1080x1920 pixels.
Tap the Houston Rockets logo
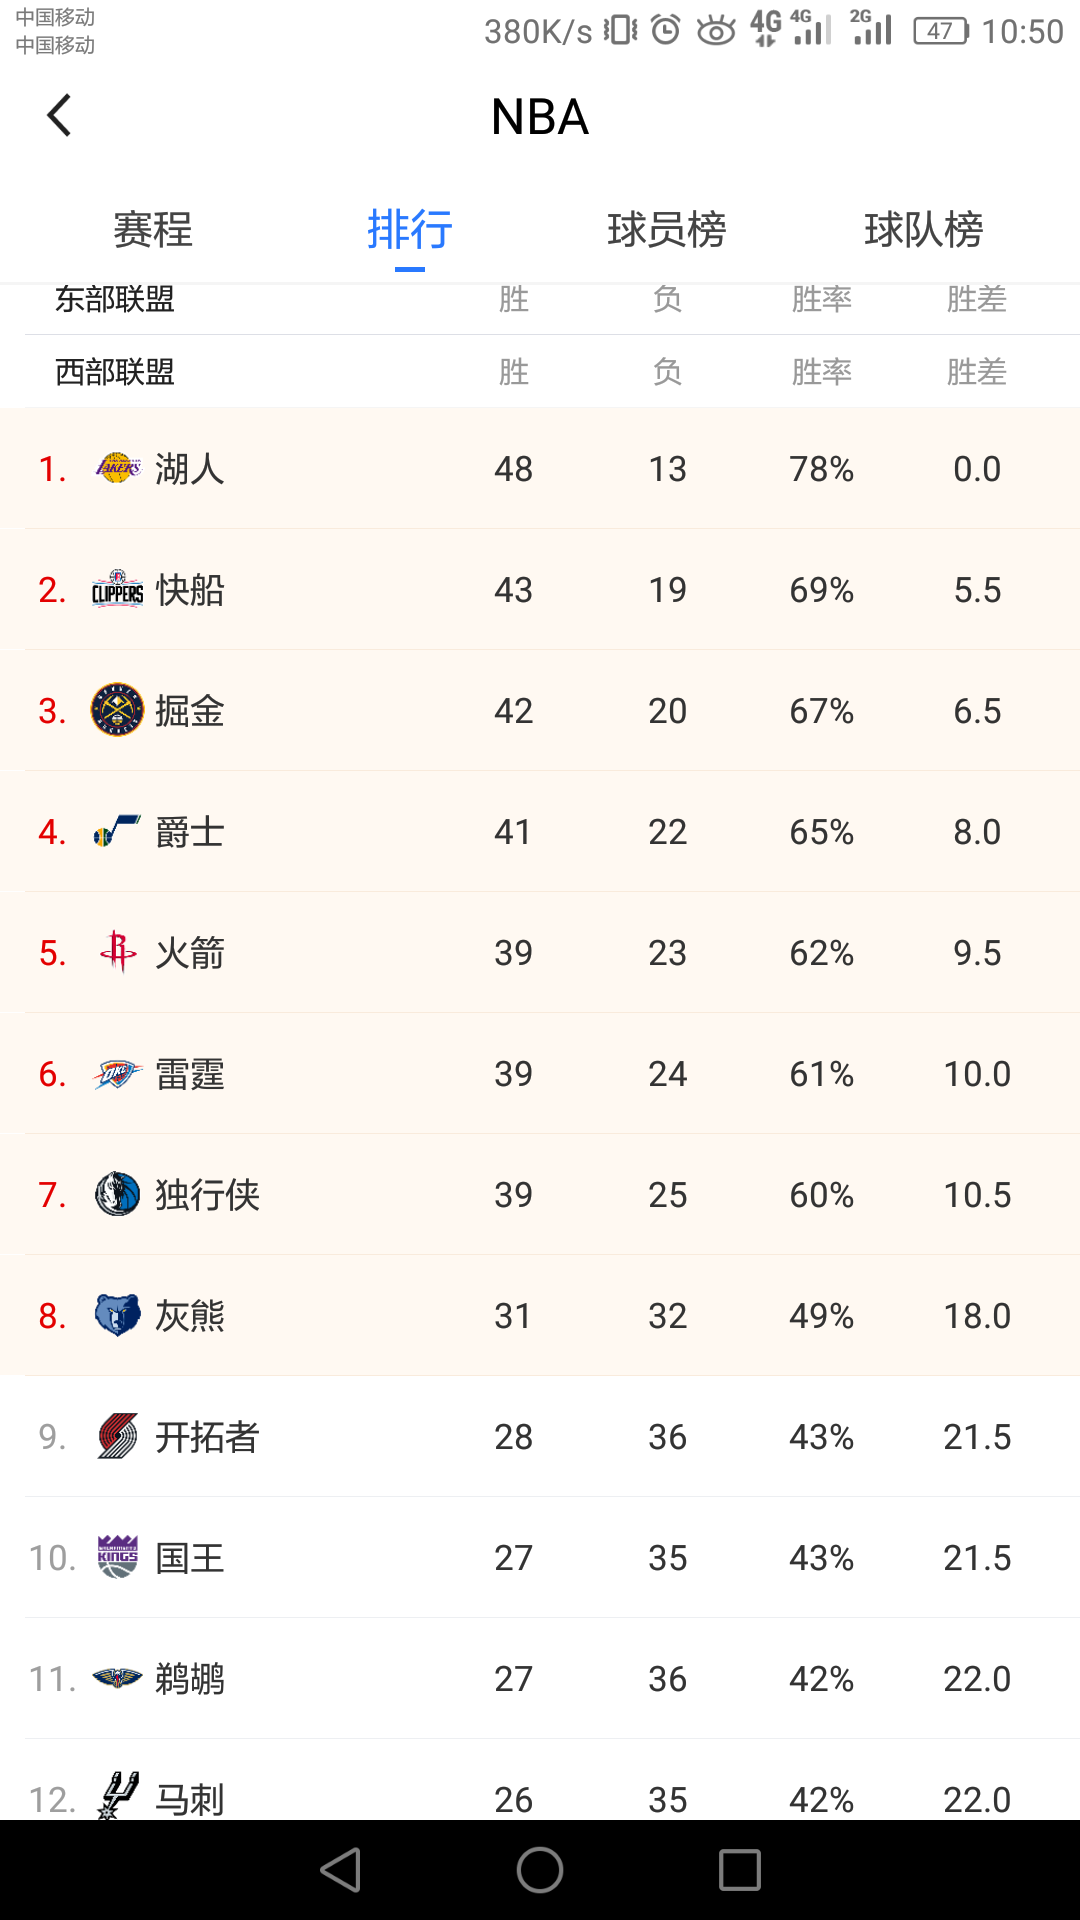118,952
